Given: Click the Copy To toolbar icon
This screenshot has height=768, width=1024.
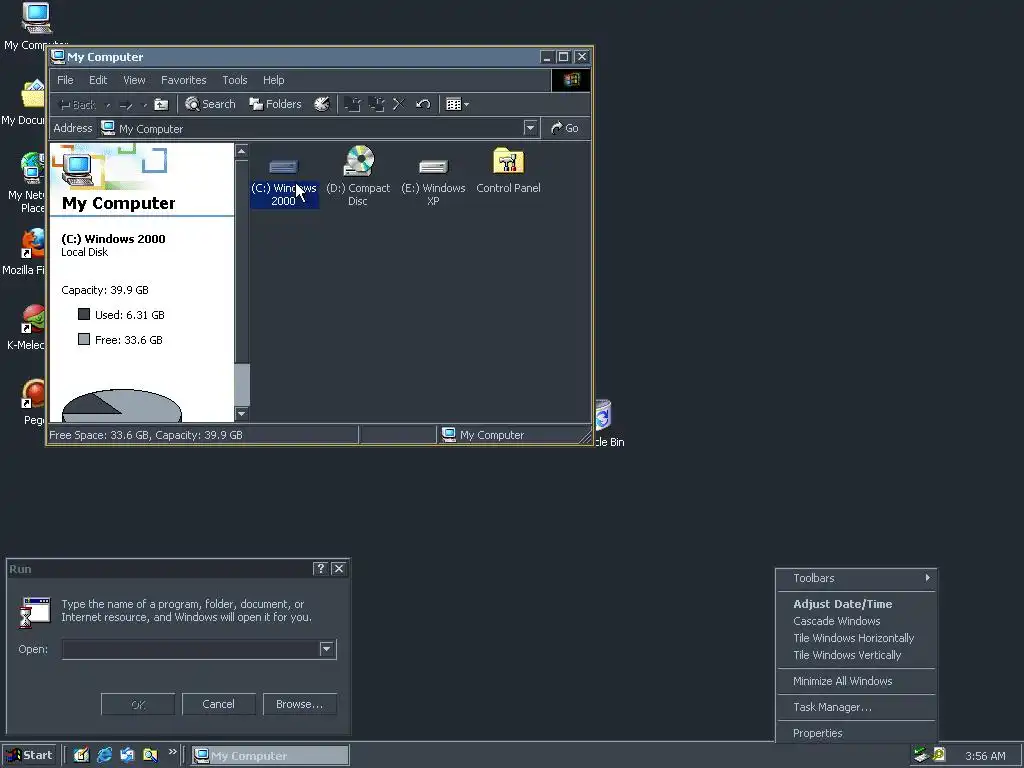Looking at the screenshot, I should [x=376, y=104].
